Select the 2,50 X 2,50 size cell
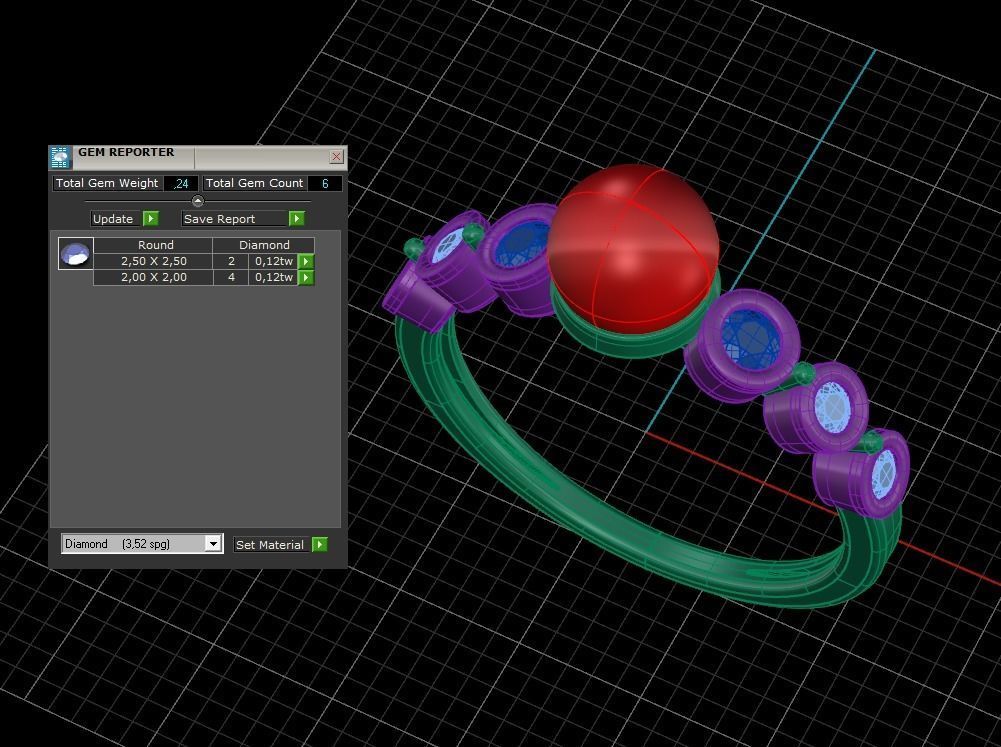This screenshot has height=747, width=1001. 154,261
